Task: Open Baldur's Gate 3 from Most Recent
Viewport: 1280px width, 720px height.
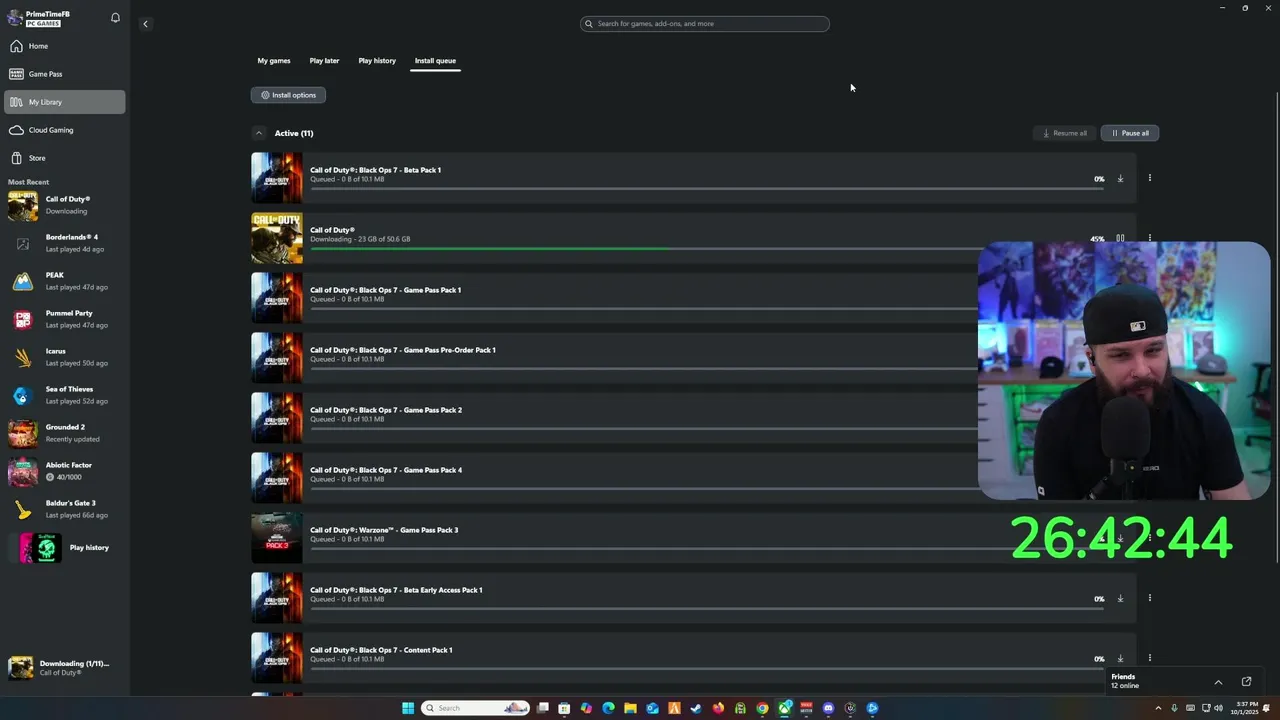Action: point(65,509)
